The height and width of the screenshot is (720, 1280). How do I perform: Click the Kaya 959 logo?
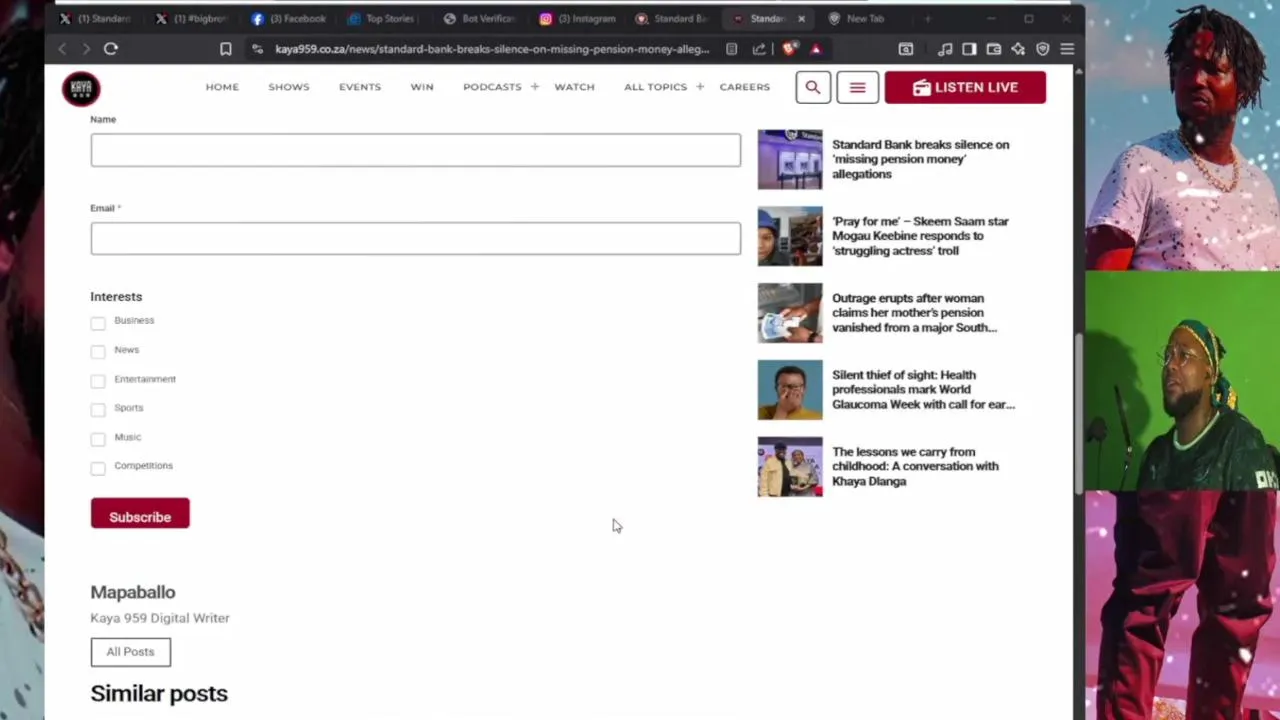(81, 88)
